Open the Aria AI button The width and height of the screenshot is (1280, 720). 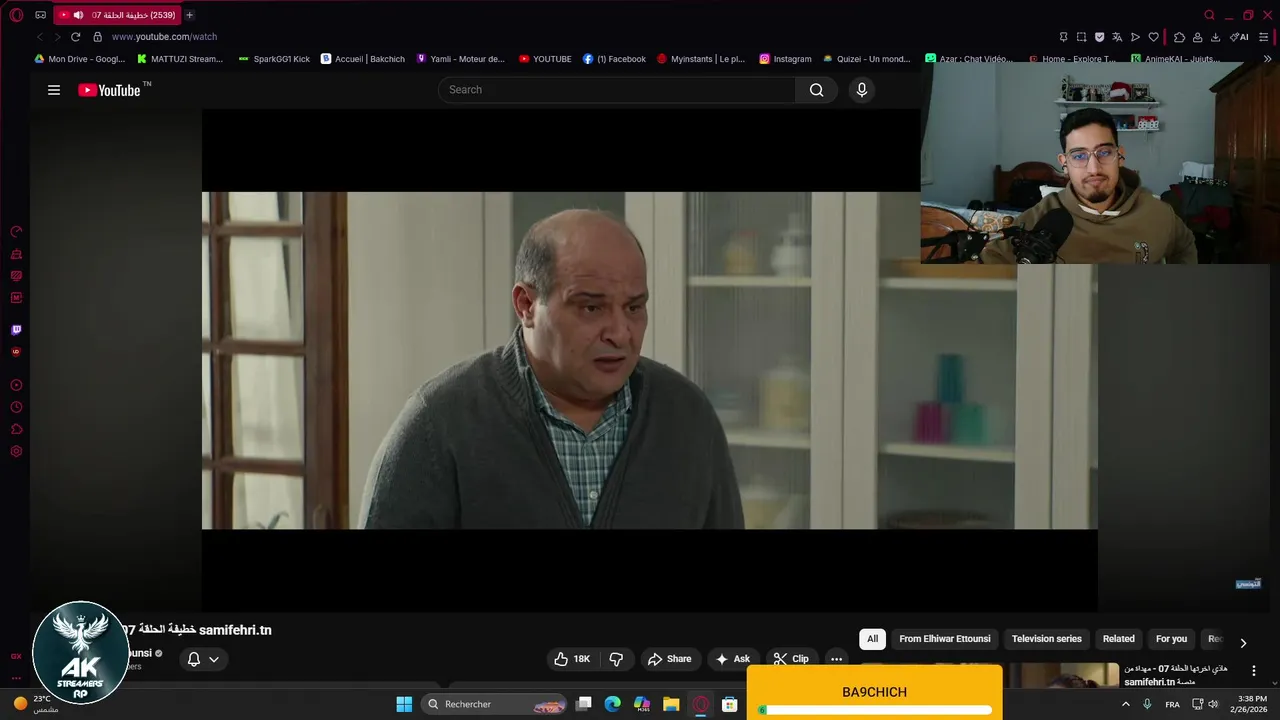[x=1239, y=37]
